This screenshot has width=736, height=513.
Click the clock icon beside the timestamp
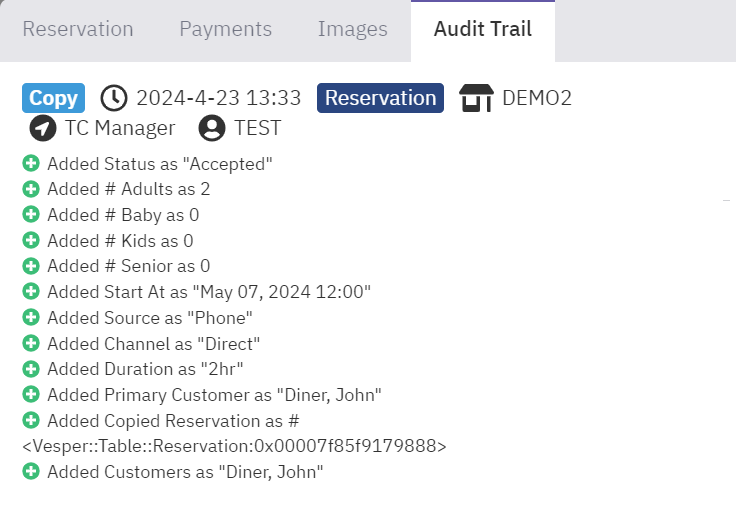[115, 98]
